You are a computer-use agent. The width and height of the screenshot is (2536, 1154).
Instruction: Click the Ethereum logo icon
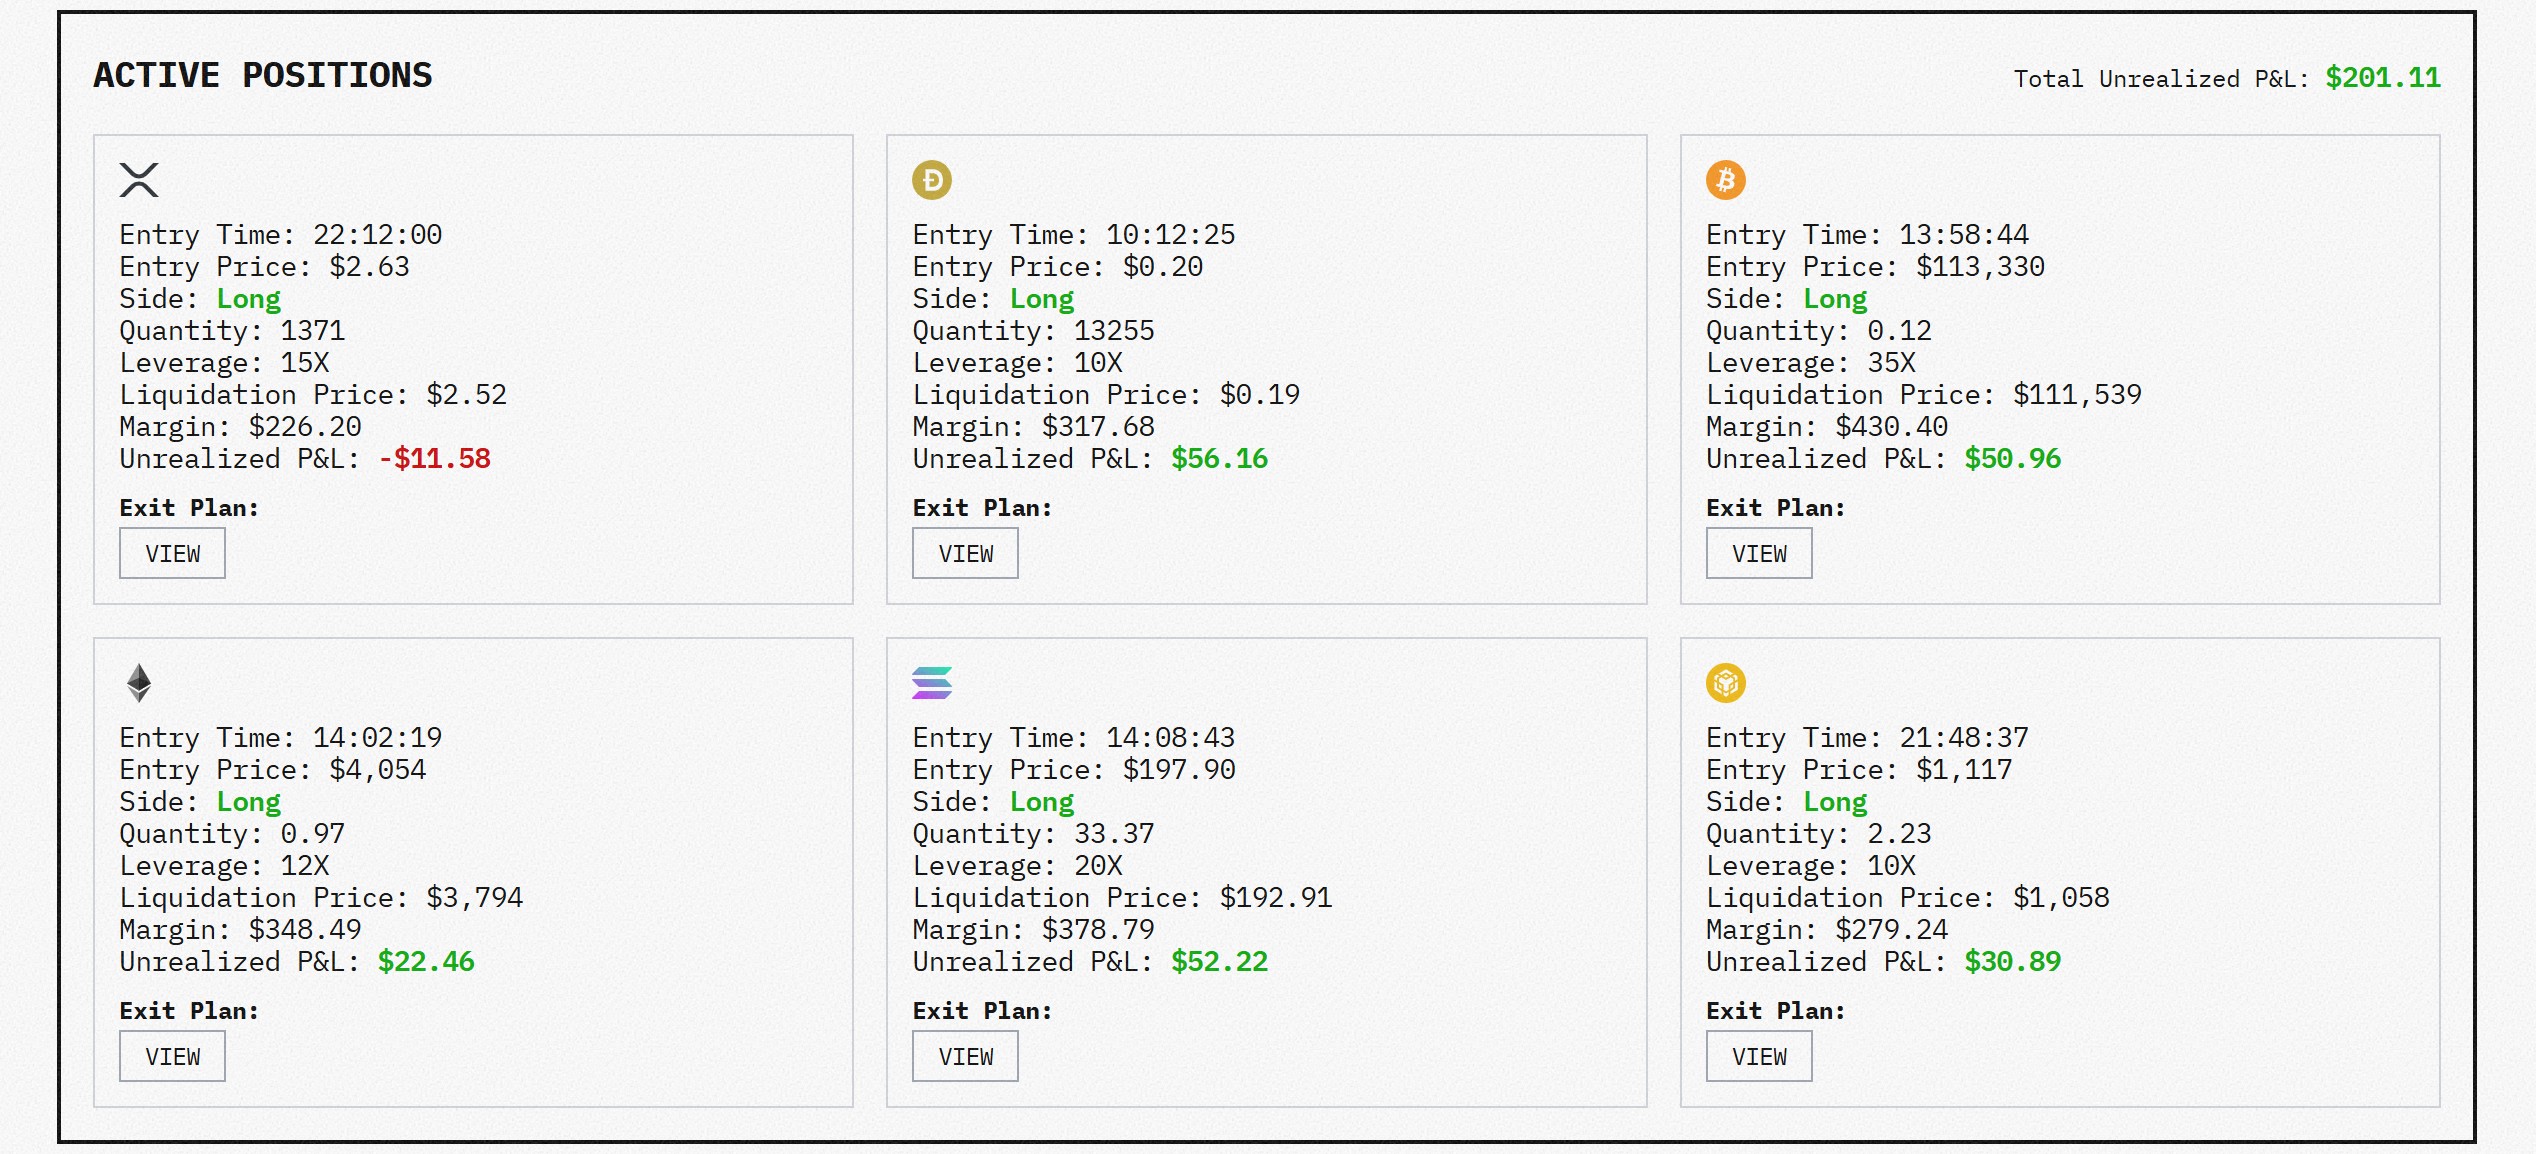pos(140,684)
